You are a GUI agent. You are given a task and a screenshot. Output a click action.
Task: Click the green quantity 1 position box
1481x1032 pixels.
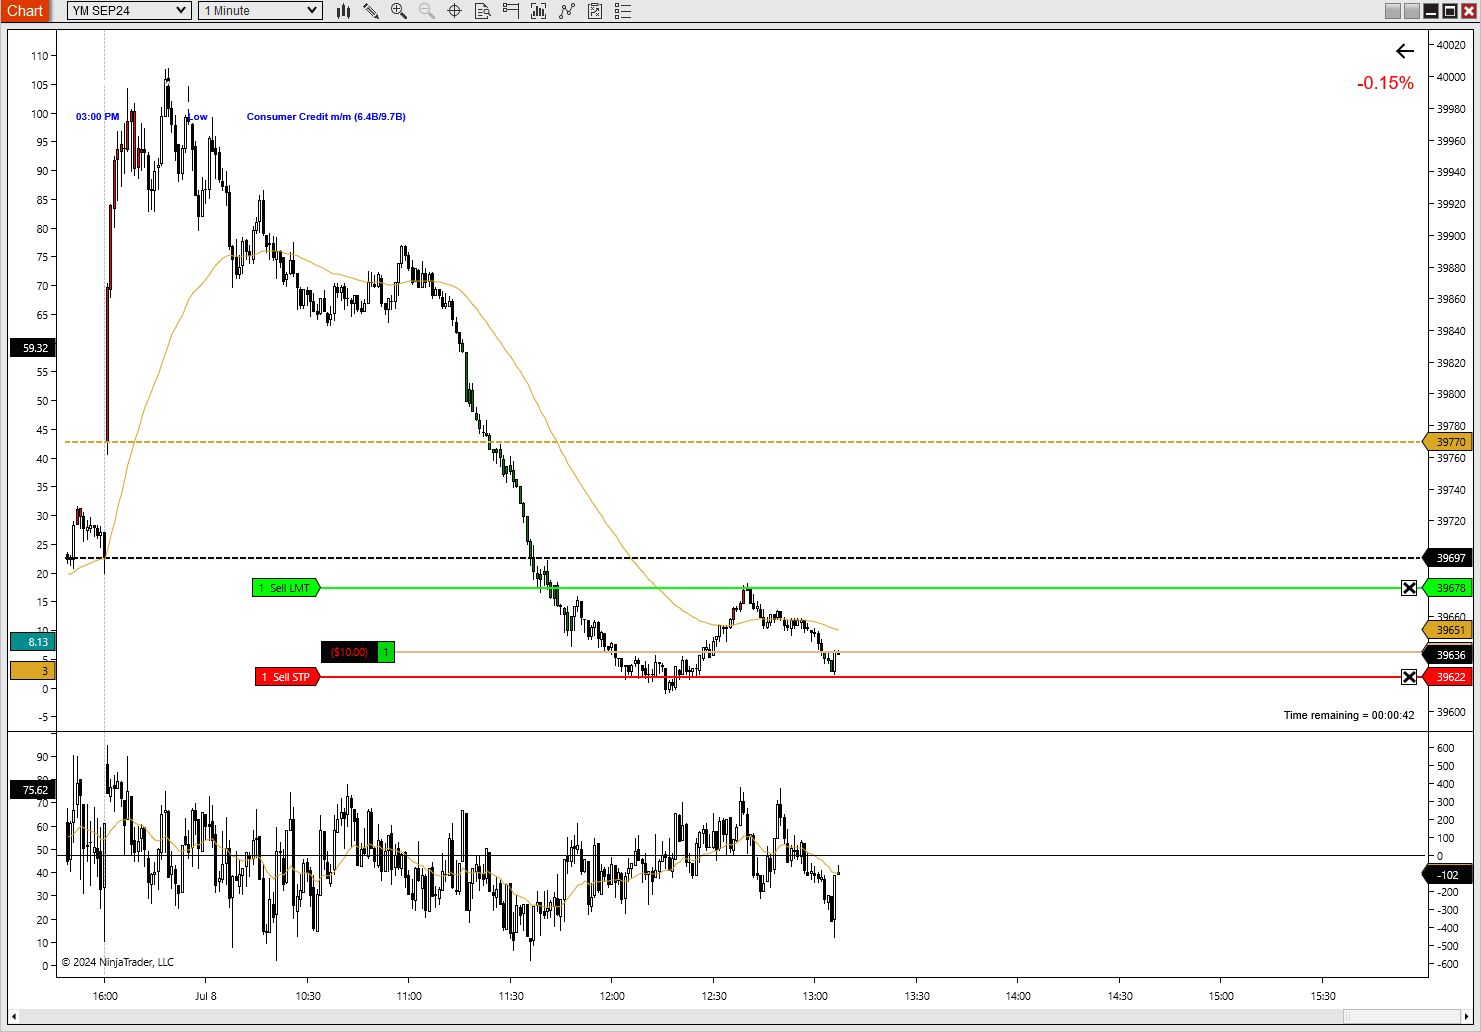click(386, 652)
